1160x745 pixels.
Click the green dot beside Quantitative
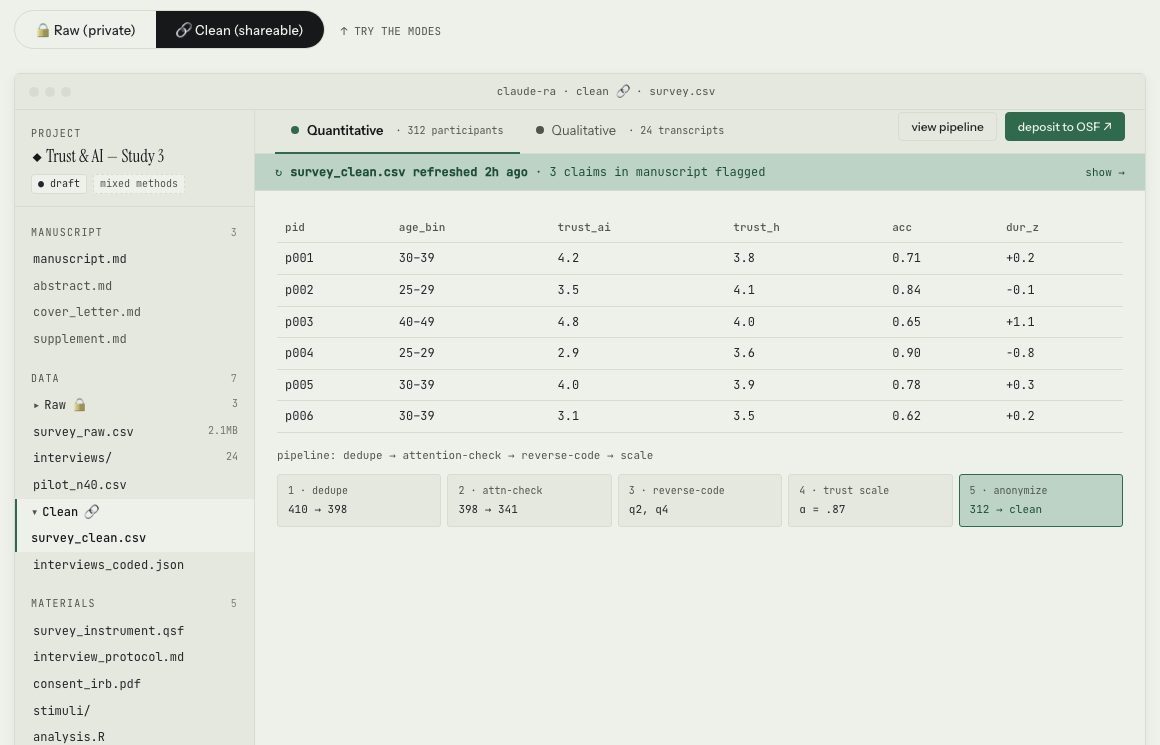click(x=294, y=130)
